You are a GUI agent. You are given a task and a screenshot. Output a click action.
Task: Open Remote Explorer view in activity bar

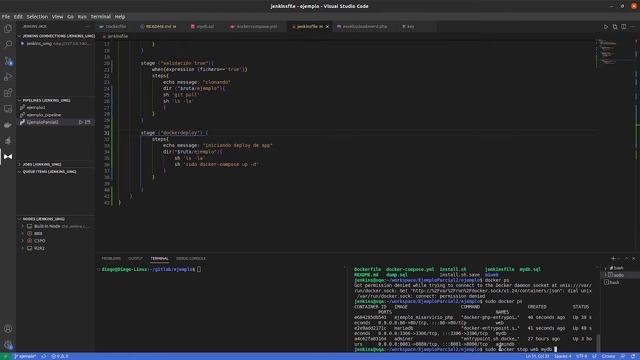[x=8, y=109]
